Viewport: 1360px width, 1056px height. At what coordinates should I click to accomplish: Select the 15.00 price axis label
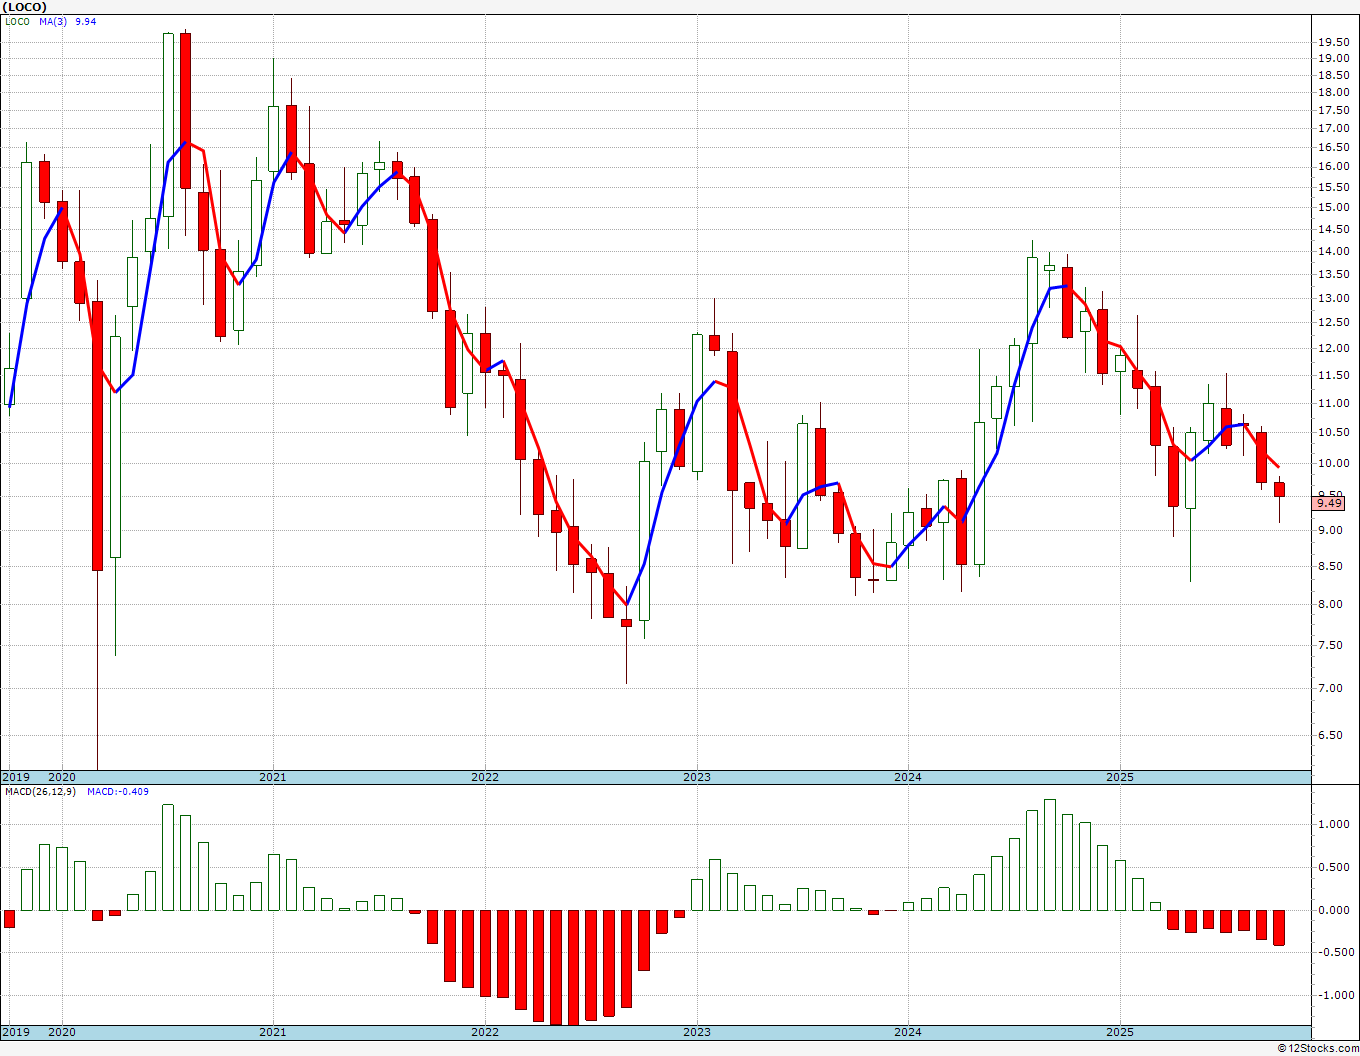point(1332,207)
